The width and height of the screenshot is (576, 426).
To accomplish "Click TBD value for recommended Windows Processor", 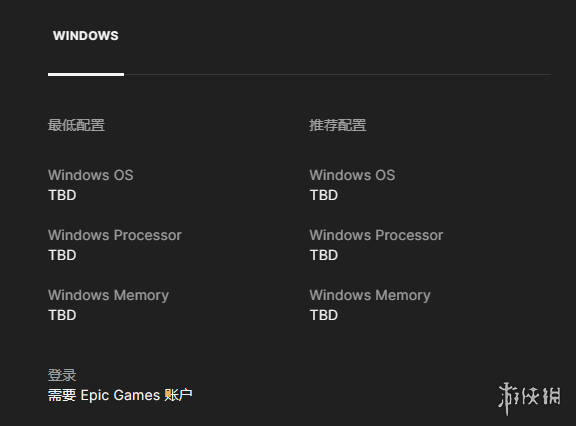I will 324,255.
